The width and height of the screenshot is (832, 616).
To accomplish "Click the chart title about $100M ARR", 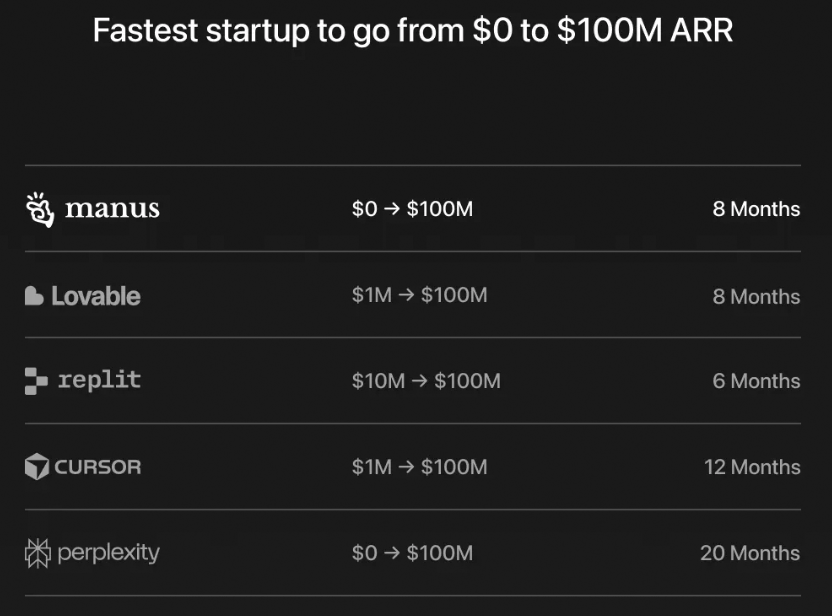I will click(x=413, y=31).
